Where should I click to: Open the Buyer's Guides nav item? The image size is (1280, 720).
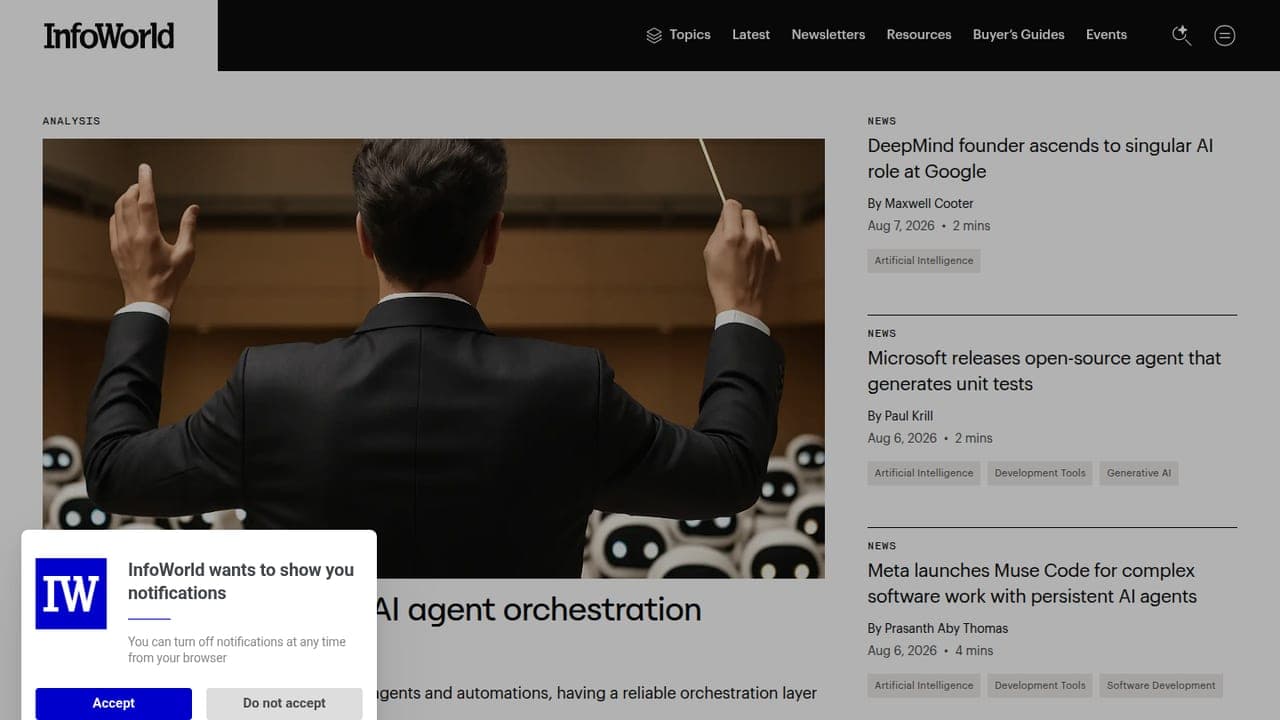[1018, 35]
